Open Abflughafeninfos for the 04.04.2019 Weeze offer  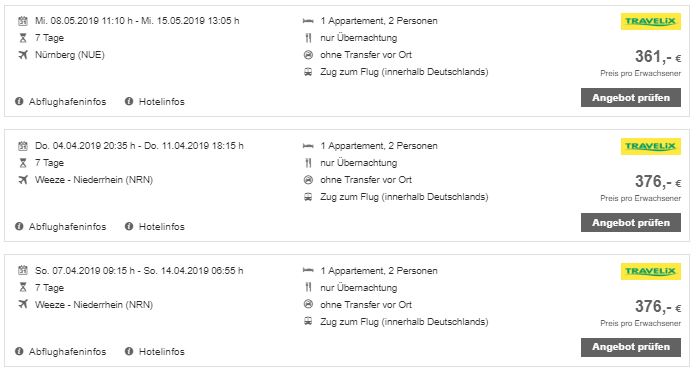click(60, 226)
